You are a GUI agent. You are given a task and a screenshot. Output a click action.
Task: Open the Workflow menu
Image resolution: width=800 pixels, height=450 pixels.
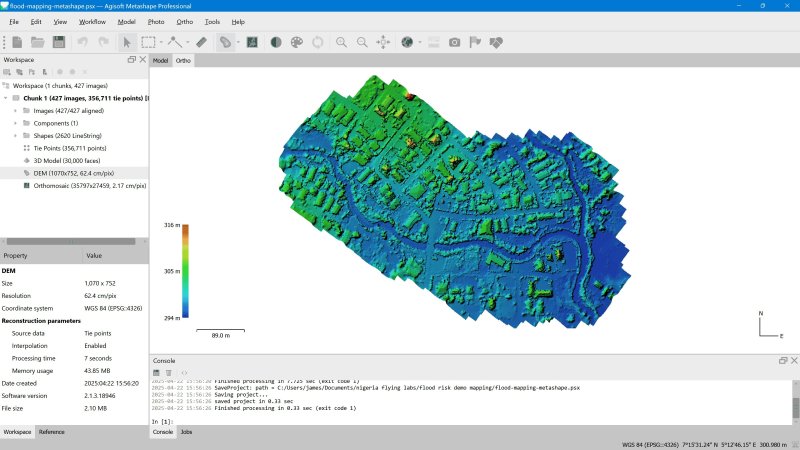[92, 22]
